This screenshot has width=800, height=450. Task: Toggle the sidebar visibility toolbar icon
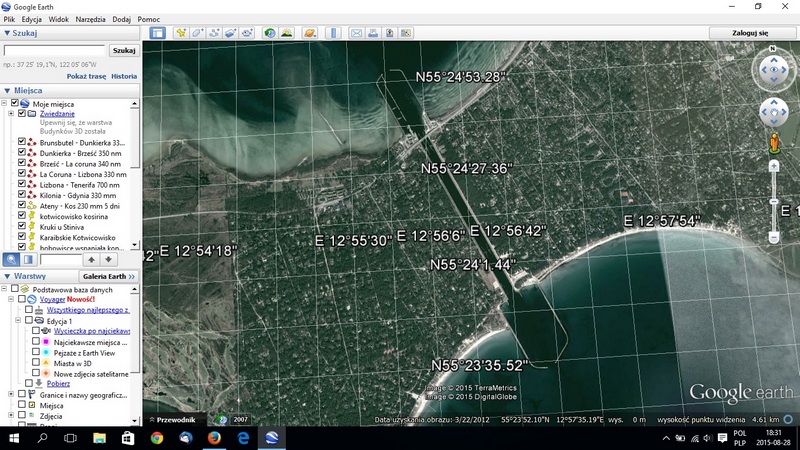(x=158, y=33)
